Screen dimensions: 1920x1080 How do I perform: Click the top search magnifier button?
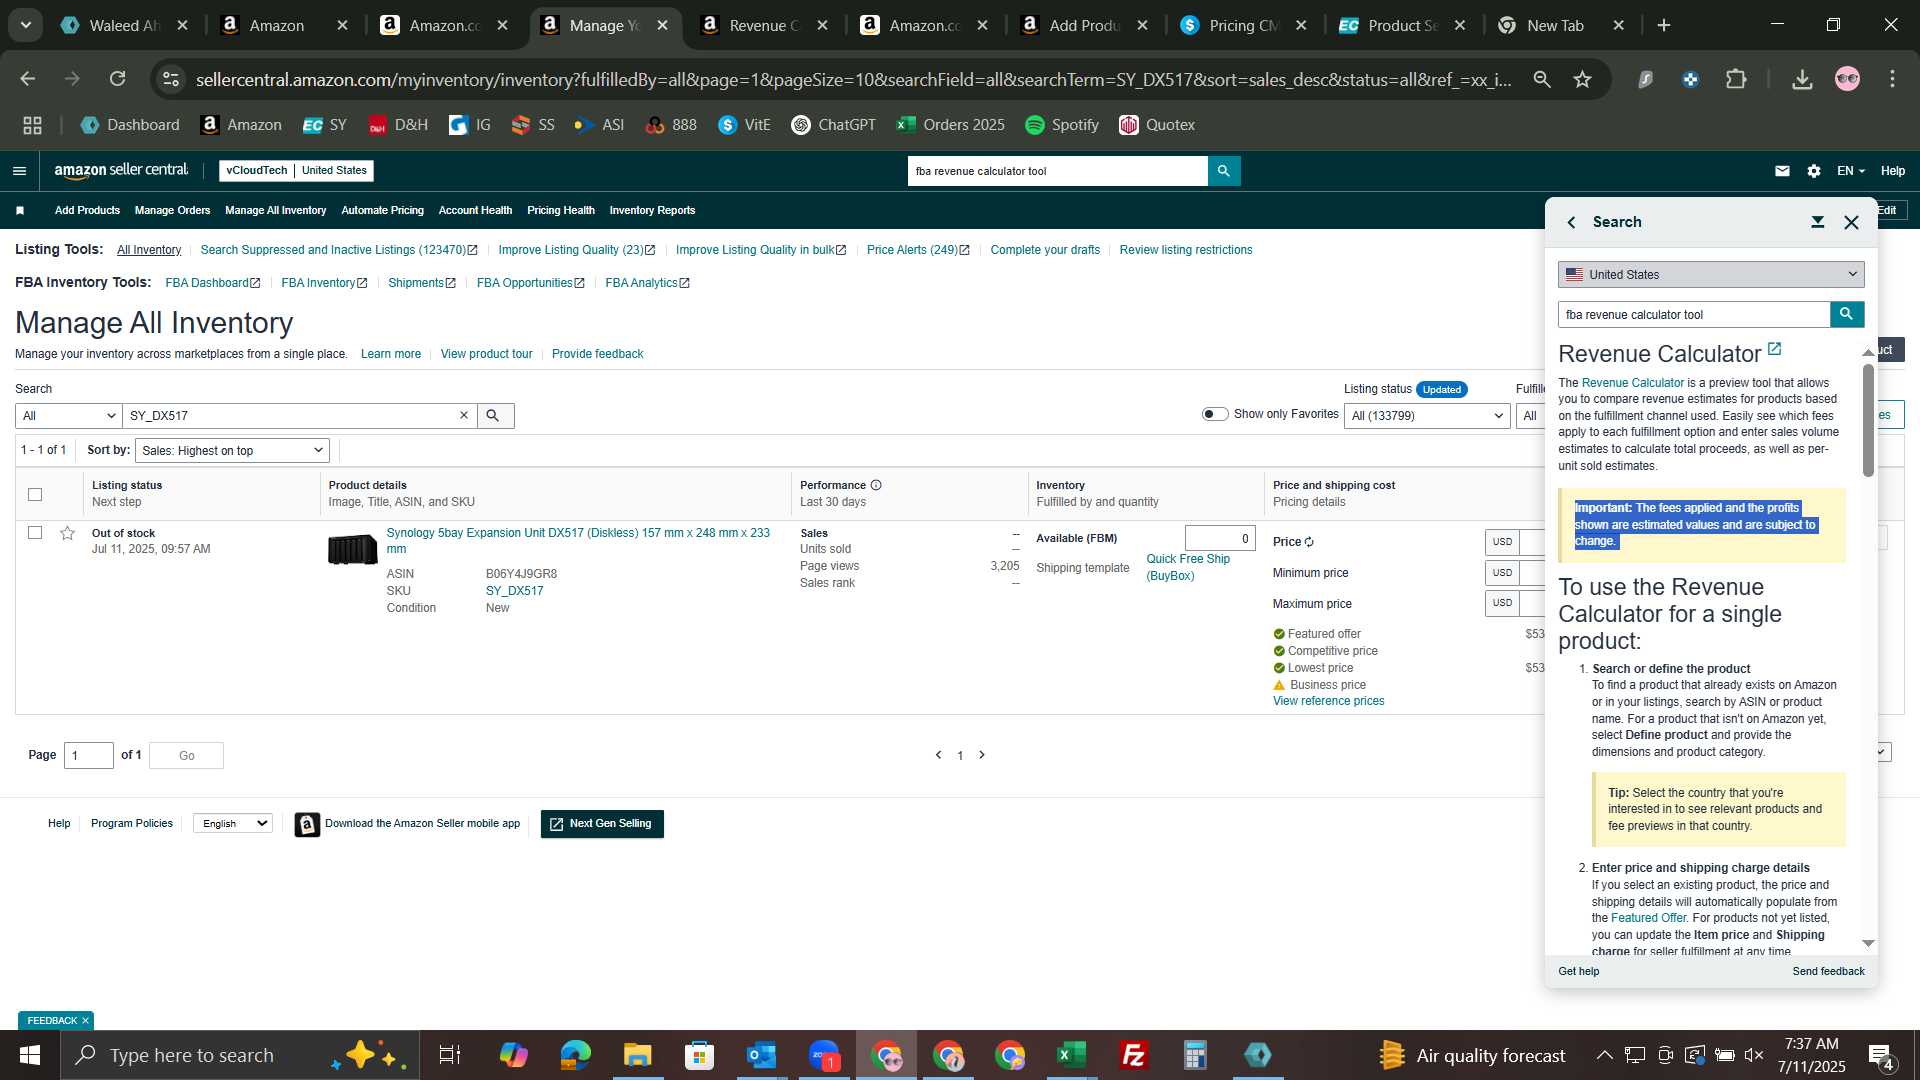pos(1224,171)
